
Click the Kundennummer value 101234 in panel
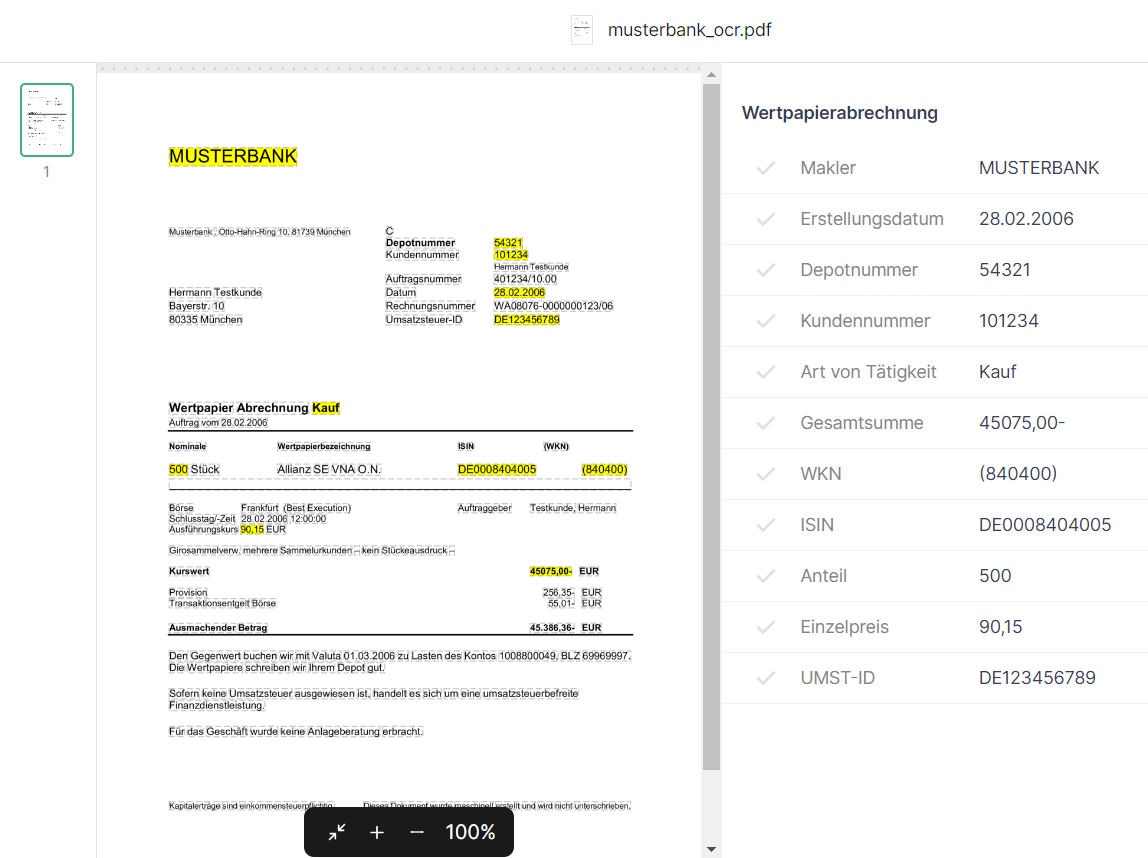[x=1009, y=321]
